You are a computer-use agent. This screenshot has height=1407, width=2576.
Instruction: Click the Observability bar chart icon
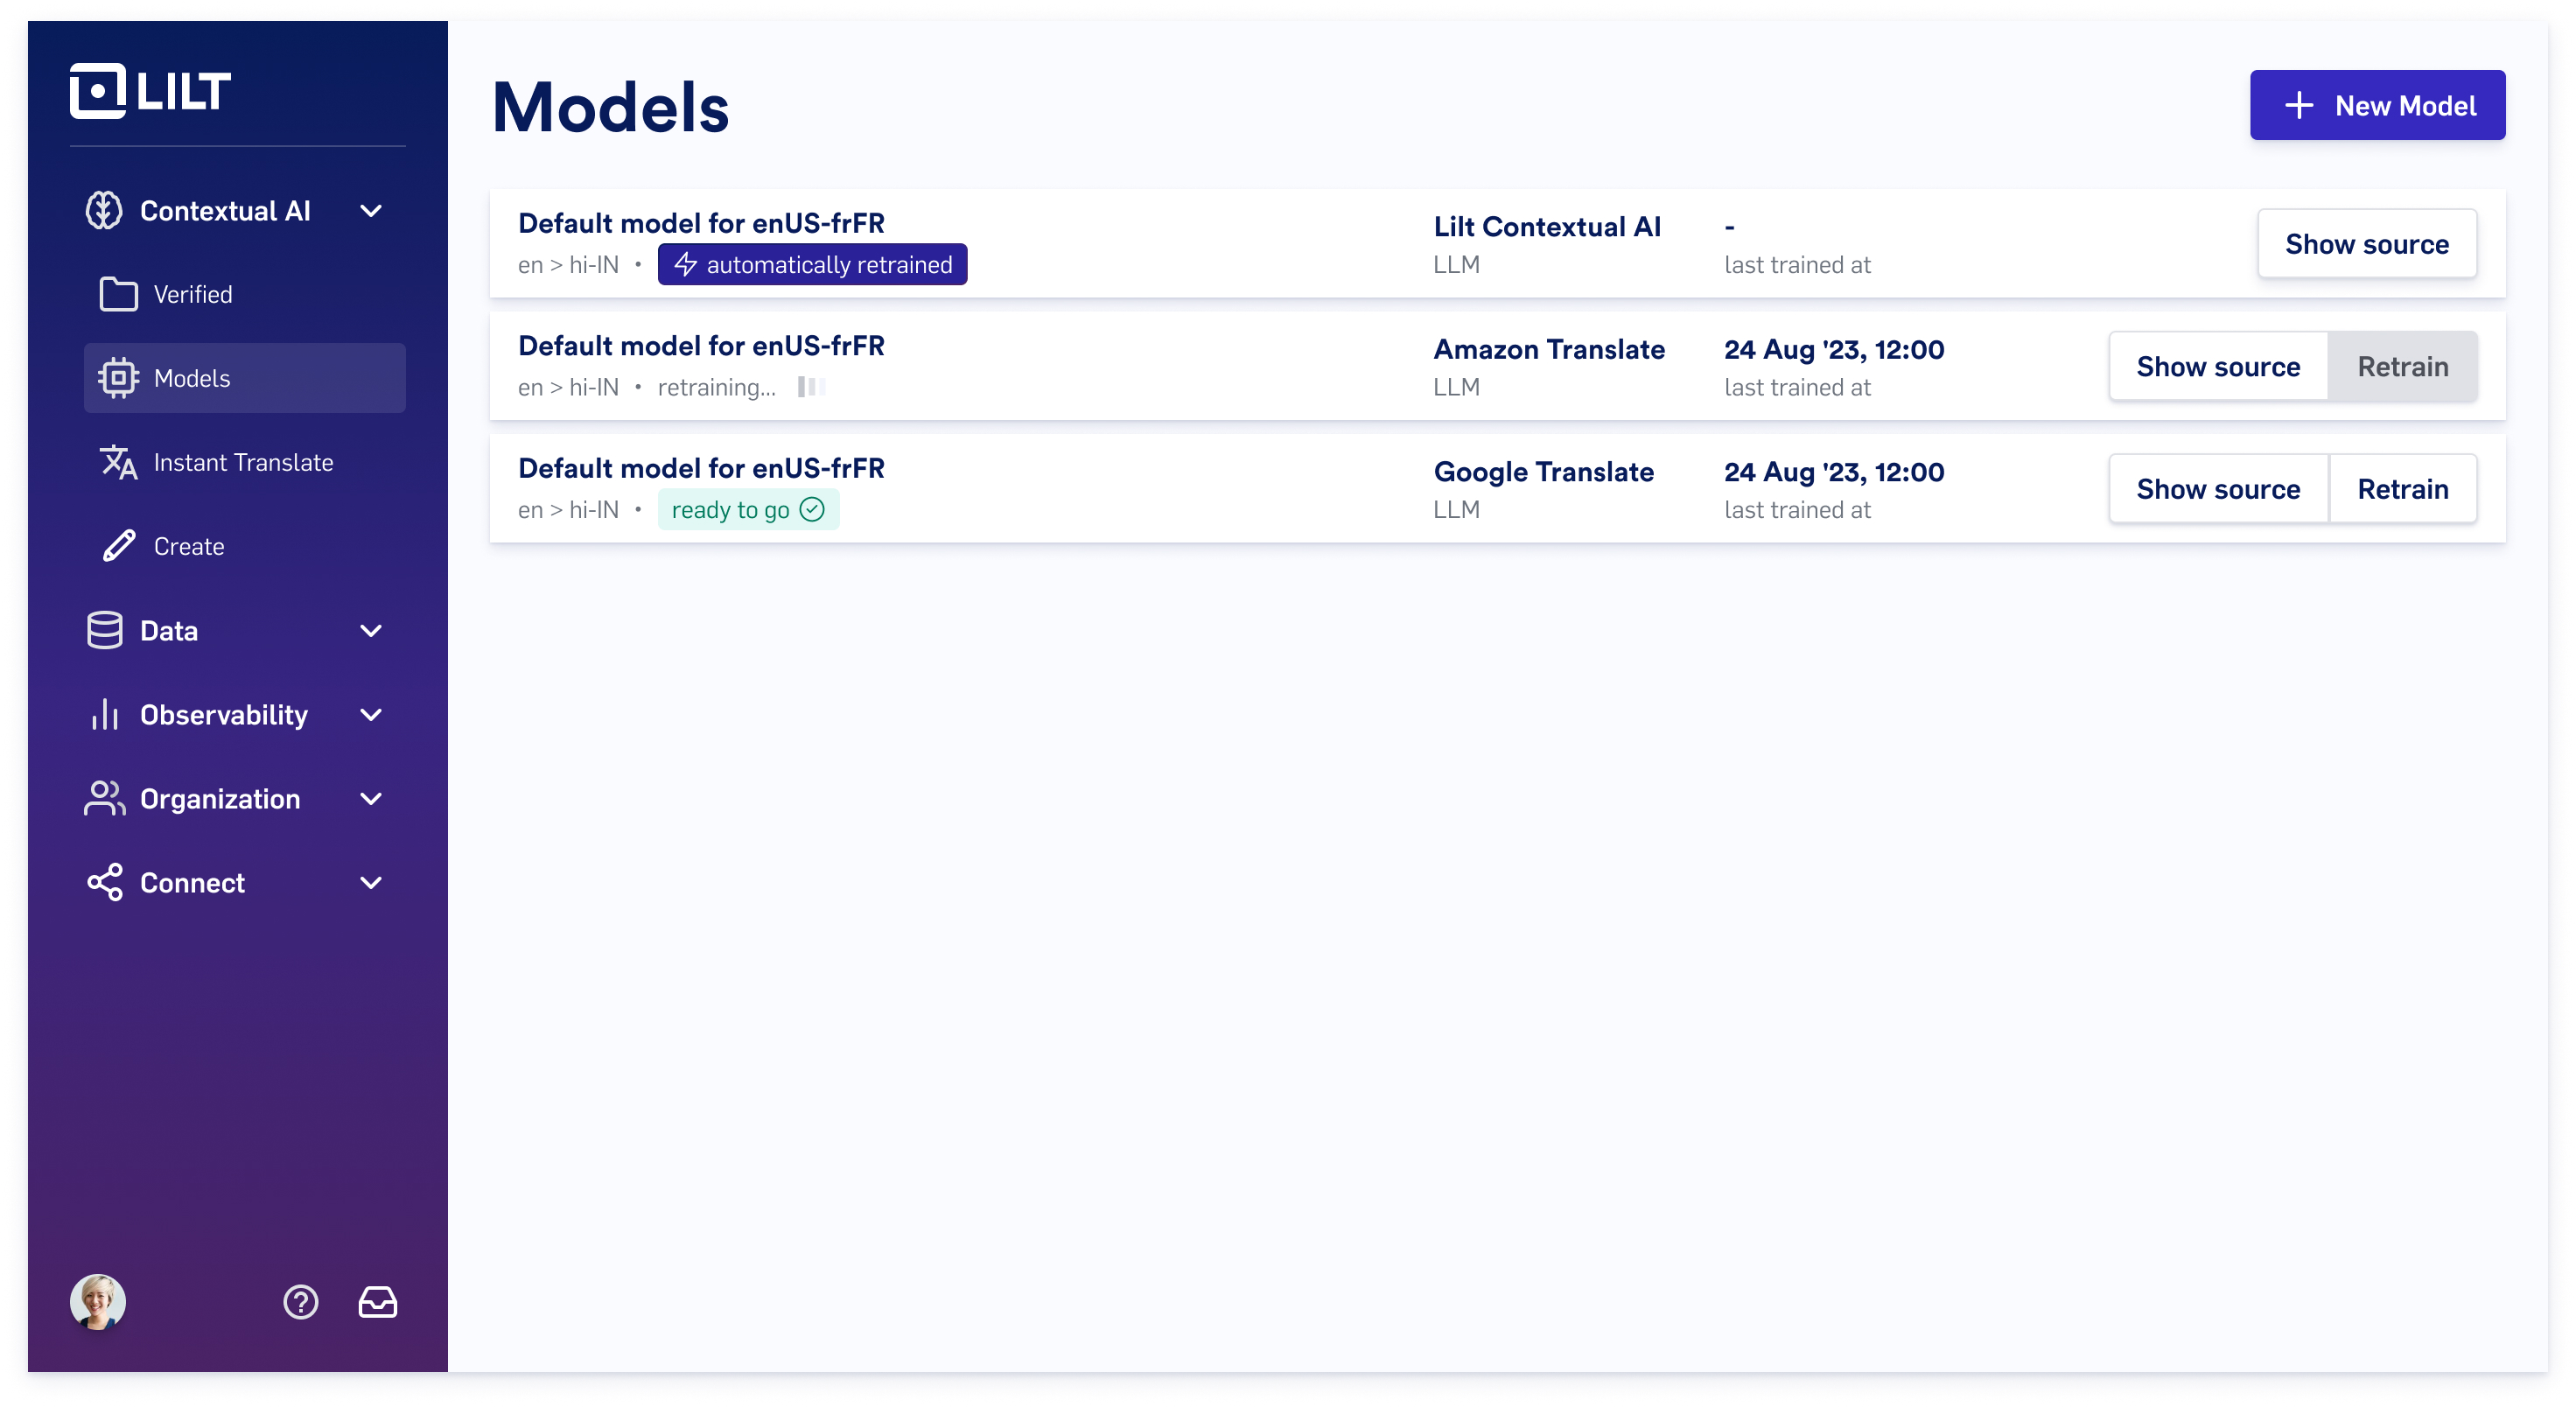pos(104,714)
